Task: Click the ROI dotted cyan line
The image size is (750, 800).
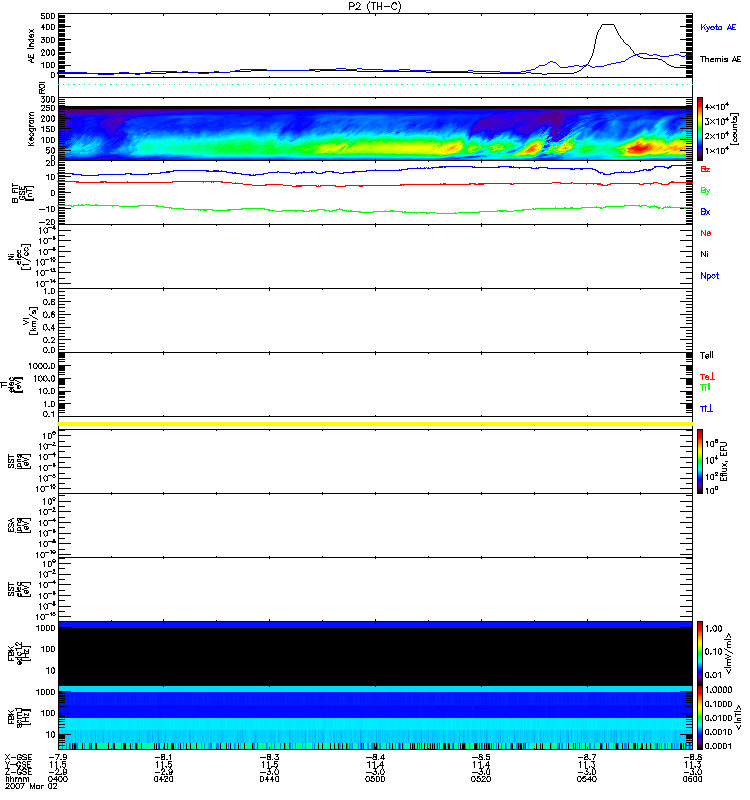Action: pyautogui.click(x=375, y=85)
